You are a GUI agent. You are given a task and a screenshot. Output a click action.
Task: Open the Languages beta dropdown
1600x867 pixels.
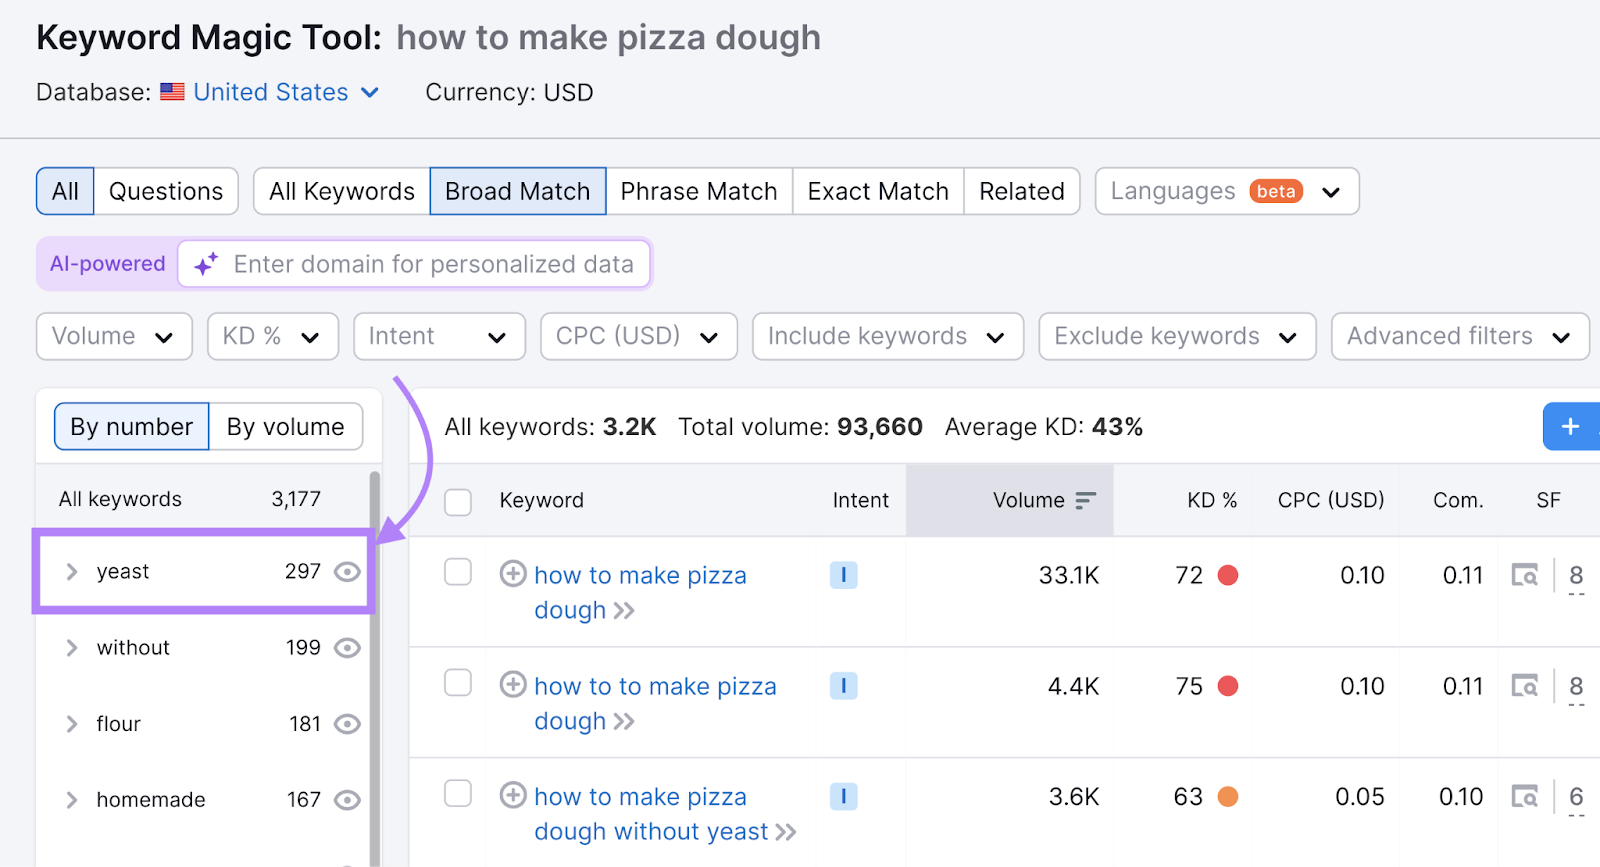click(1226, 191)
